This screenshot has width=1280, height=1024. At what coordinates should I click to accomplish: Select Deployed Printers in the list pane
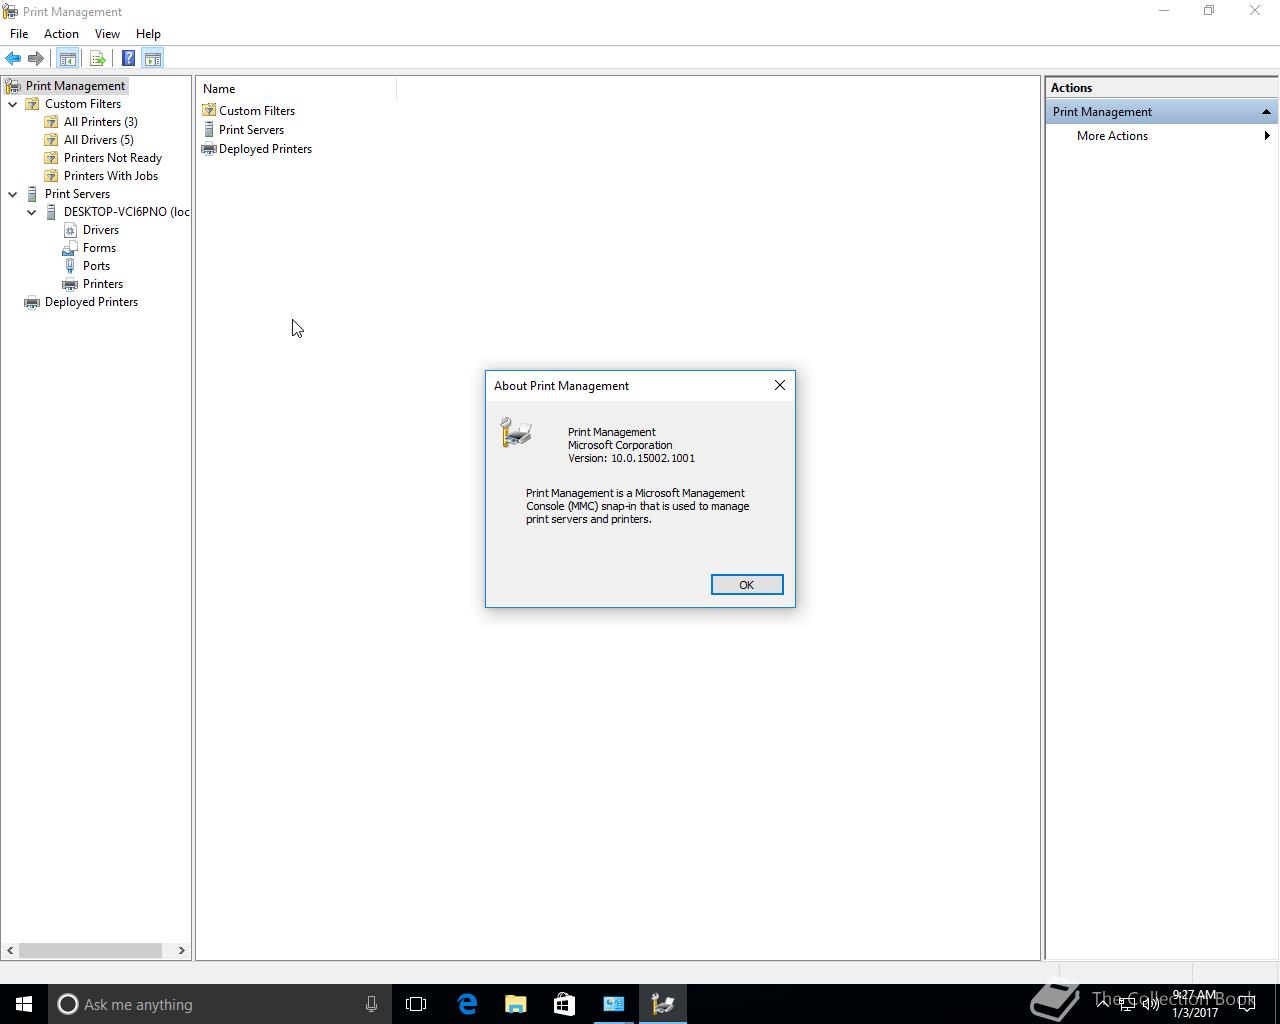(265, 149)
